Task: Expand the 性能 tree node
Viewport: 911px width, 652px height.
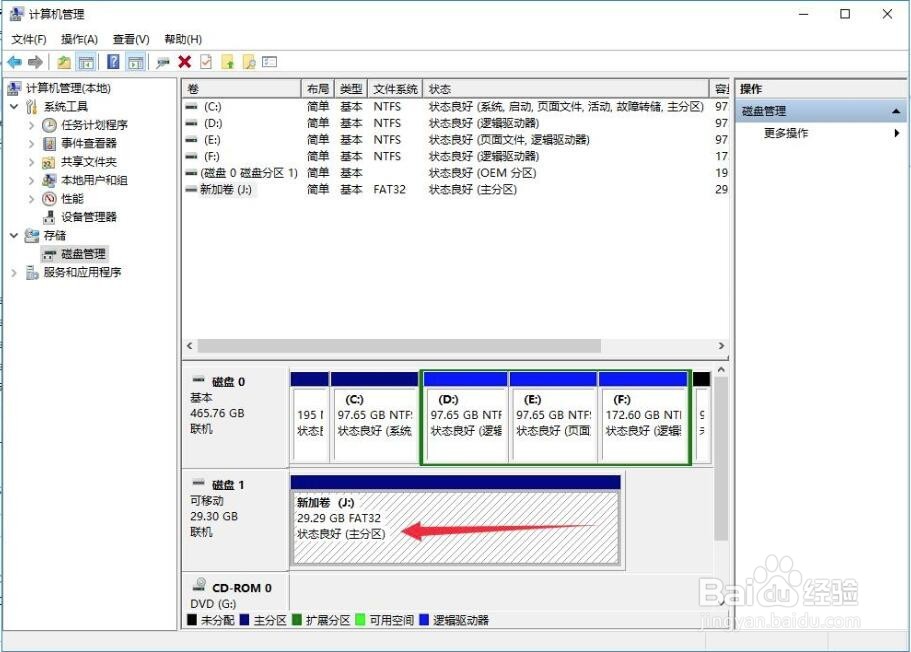Action: click(31, 199)
